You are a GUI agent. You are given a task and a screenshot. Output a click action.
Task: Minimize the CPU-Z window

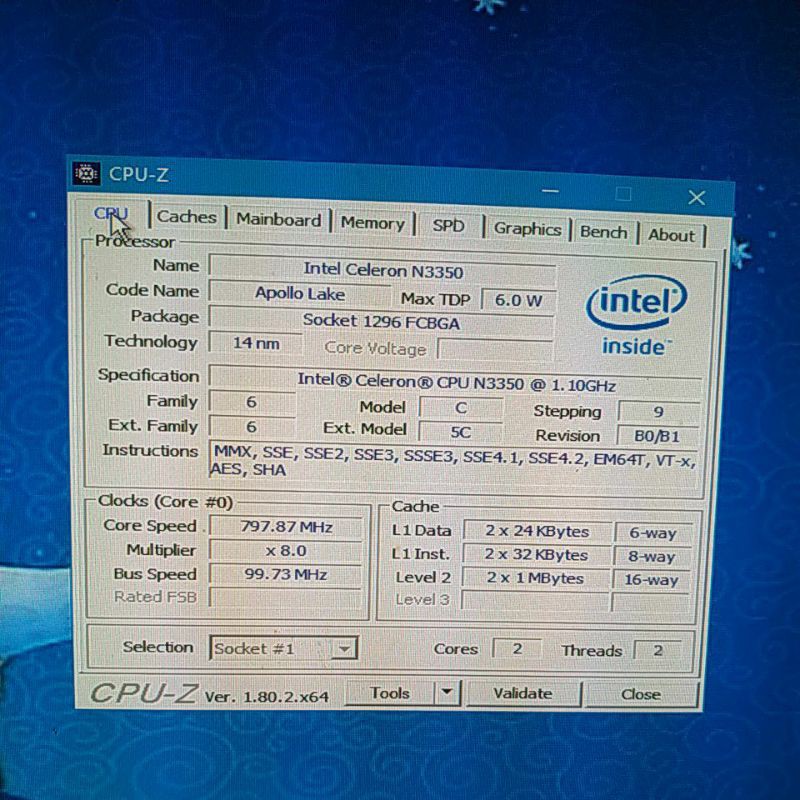point(550,190)
